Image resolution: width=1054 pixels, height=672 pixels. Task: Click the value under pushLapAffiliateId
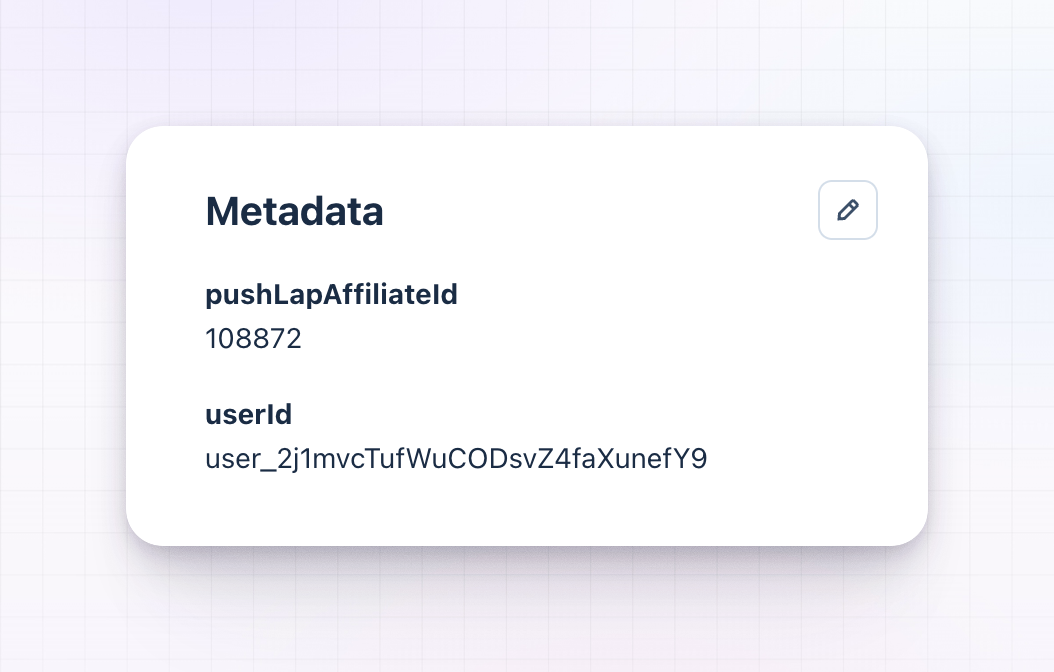click(253, 338)
